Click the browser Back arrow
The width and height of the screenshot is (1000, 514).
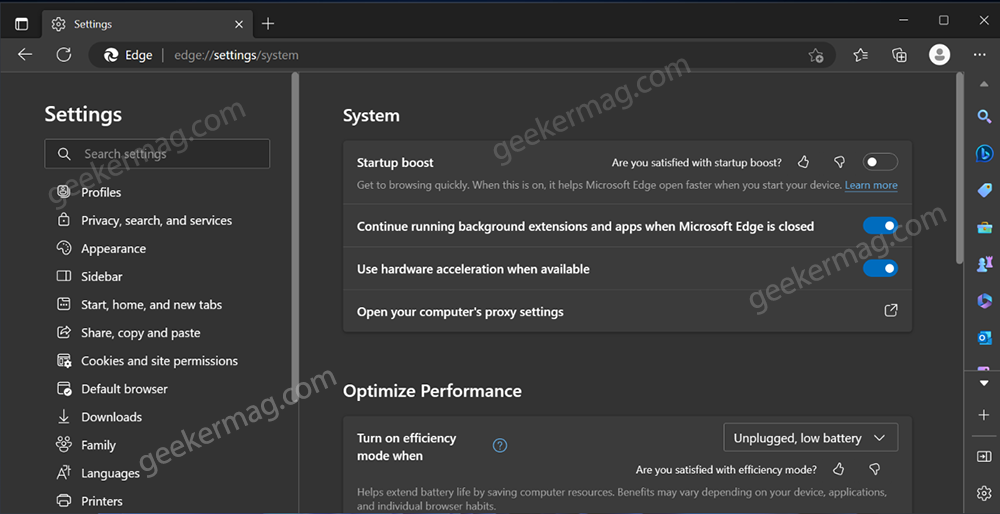(25, 55)
